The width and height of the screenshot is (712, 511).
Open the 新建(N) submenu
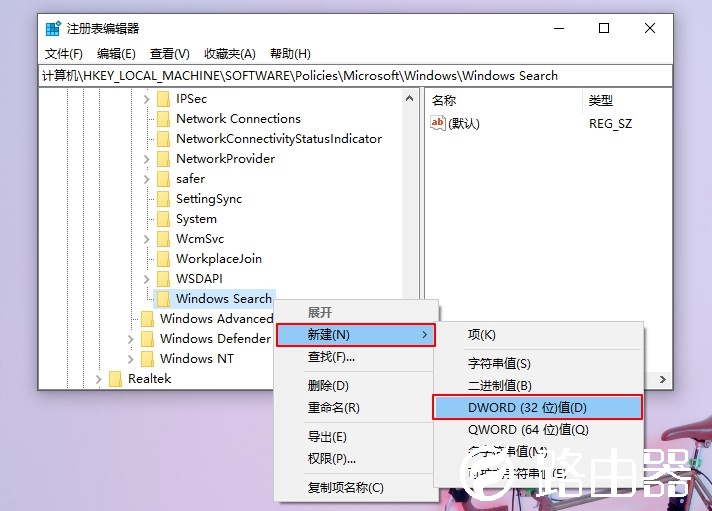tap(356, 335)
